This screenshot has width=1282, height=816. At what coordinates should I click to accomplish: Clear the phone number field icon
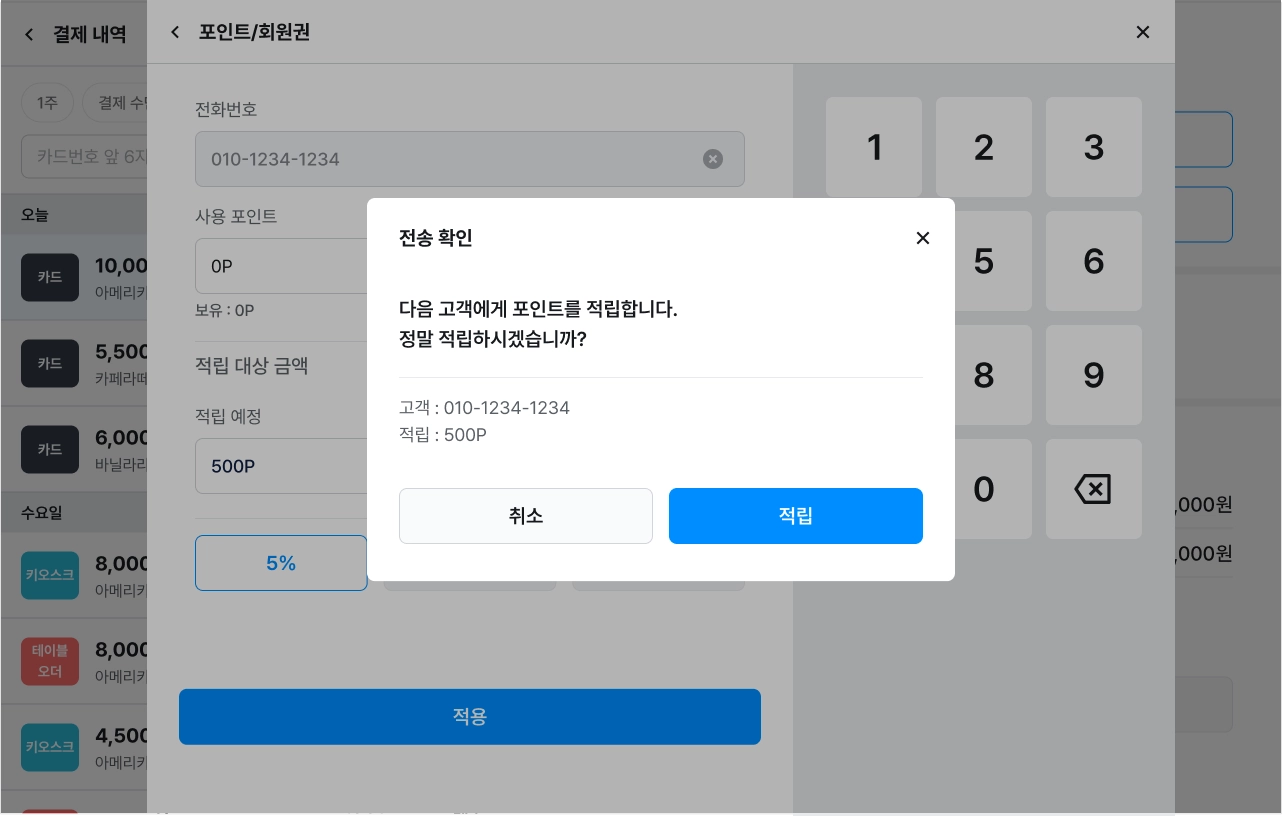(x=713, y=159)
